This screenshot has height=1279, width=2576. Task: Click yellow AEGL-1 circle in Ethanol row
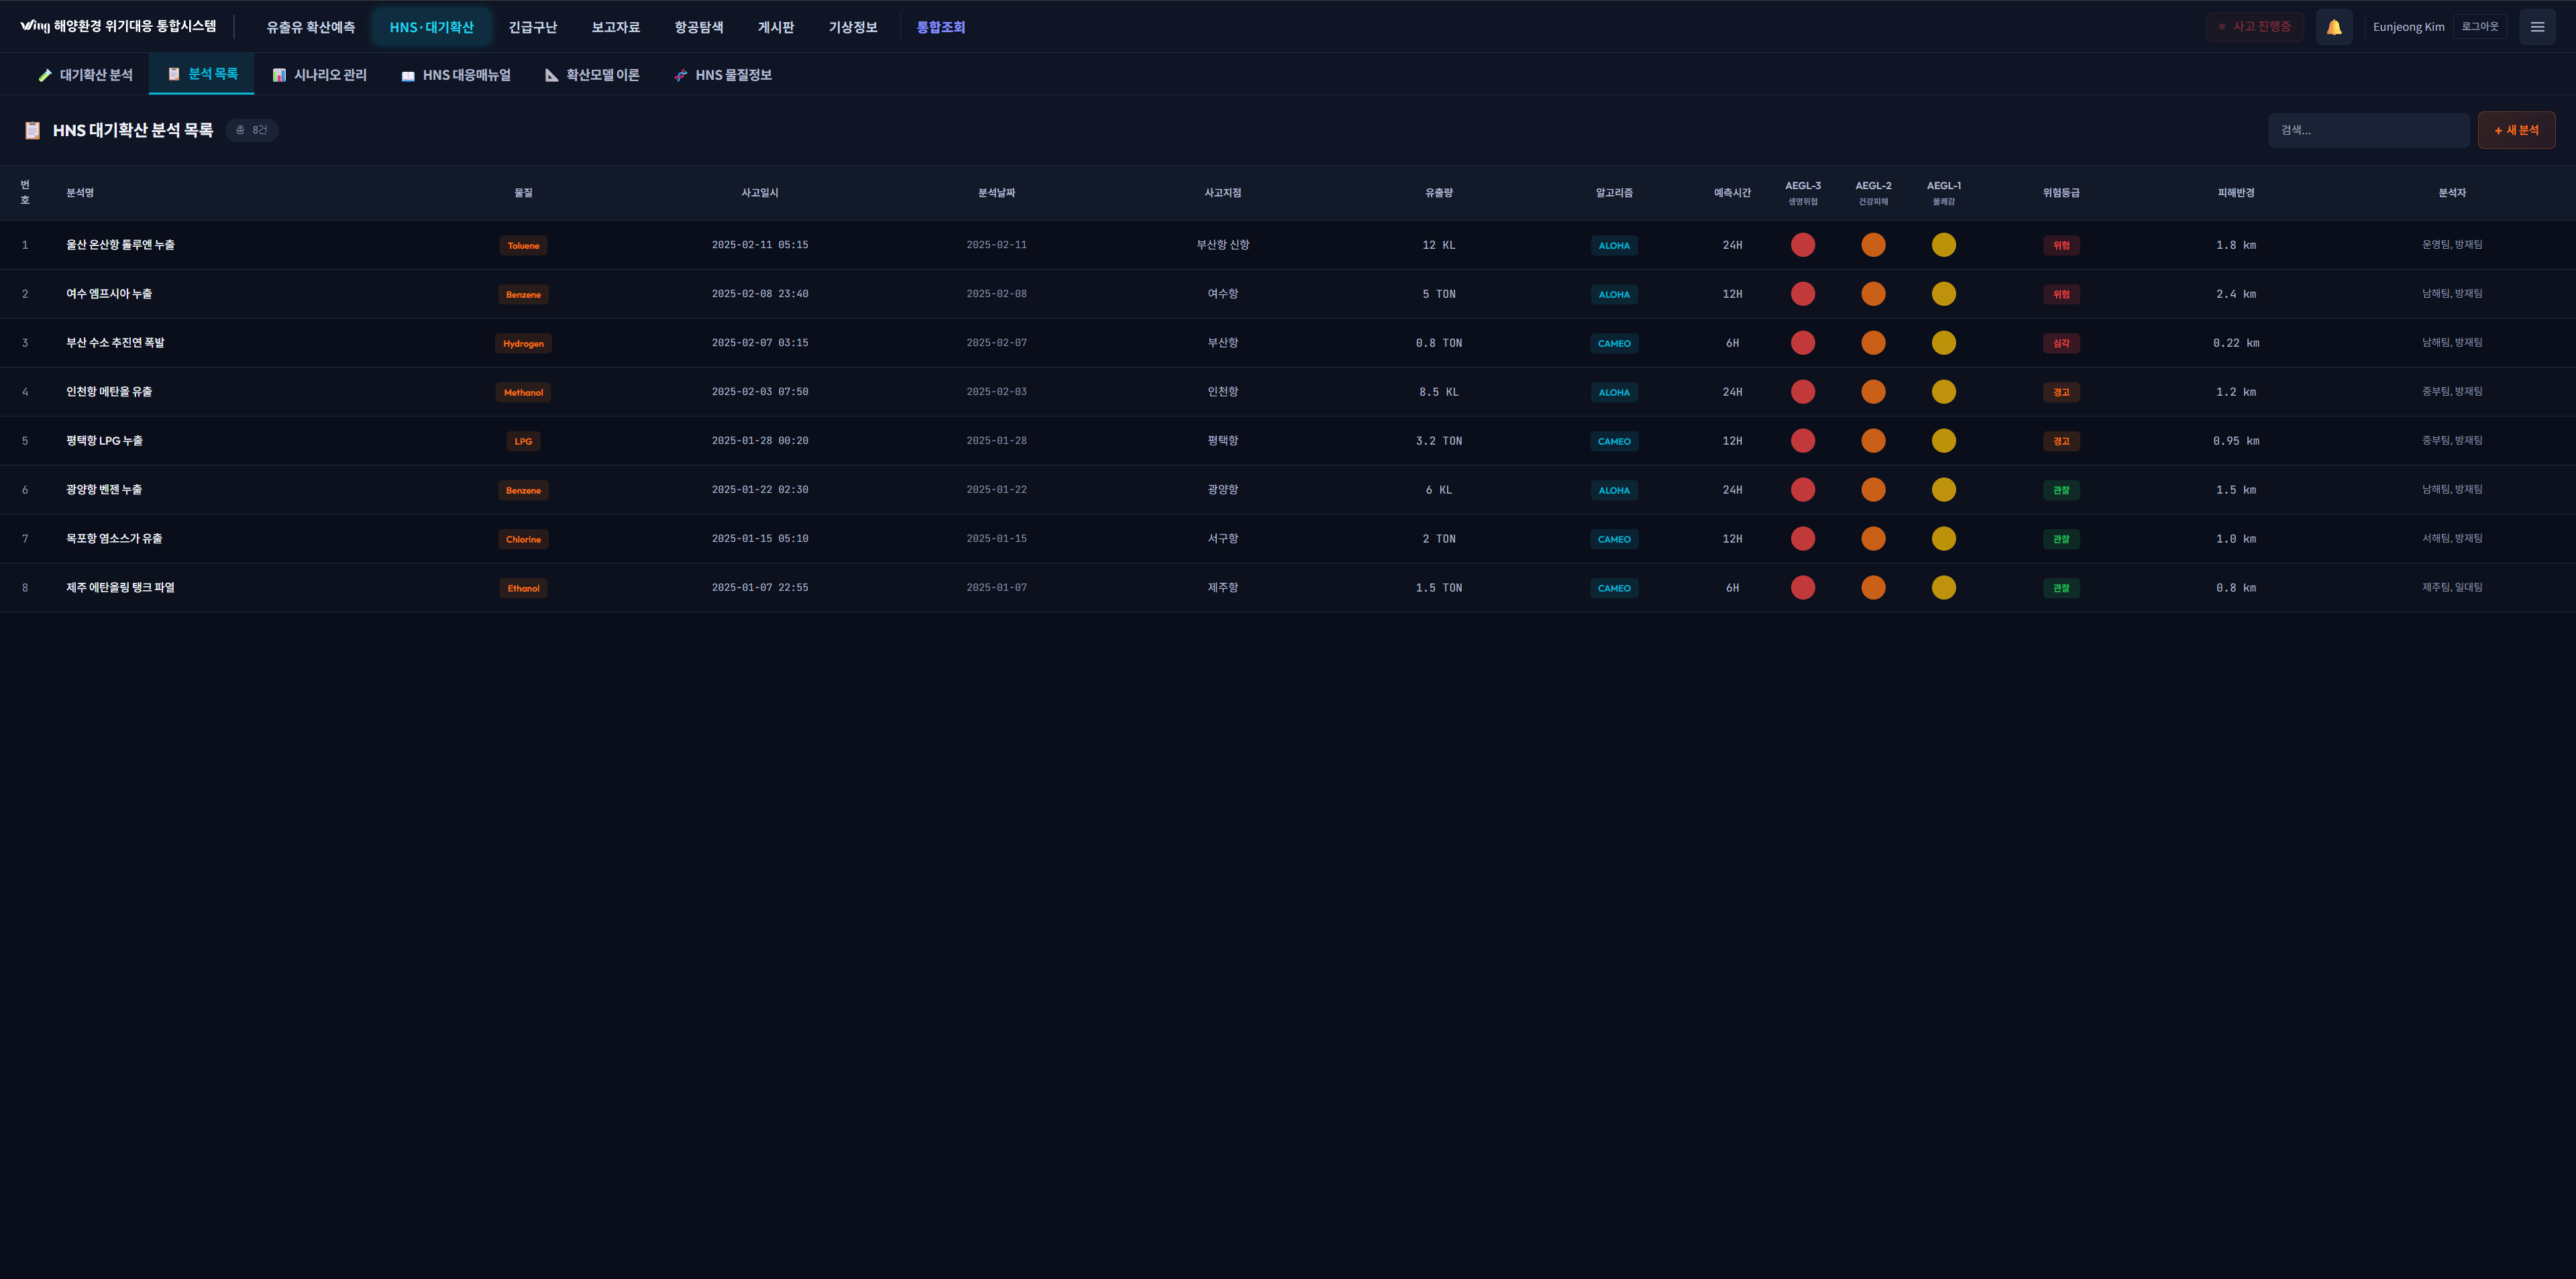pyautogui.click(x=1943, y=588)
